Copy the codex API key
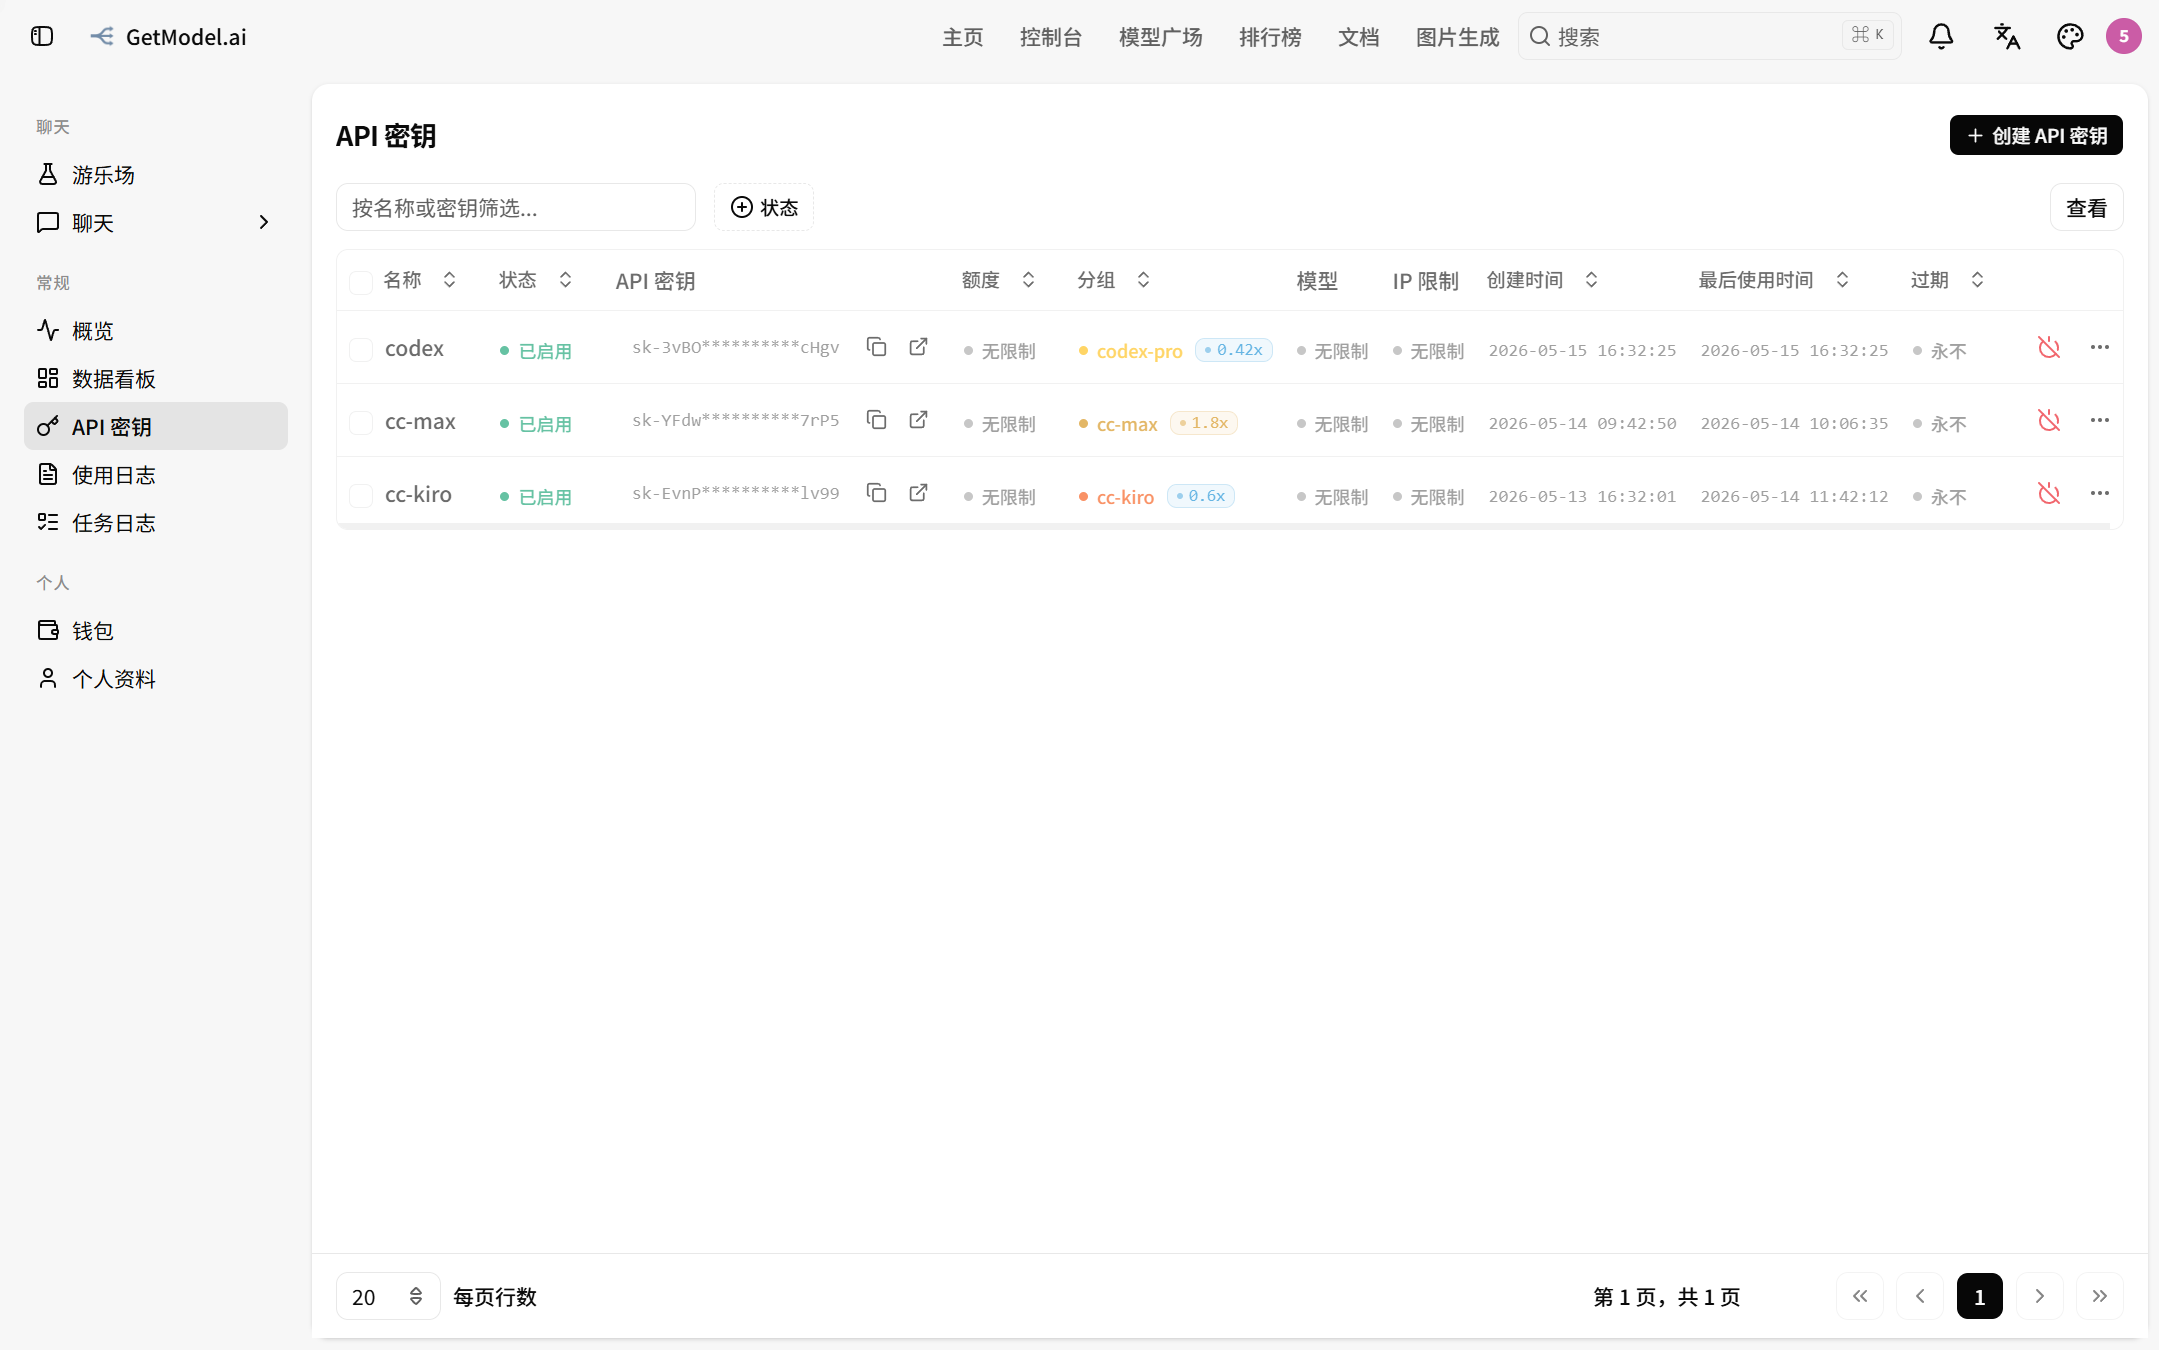Image resolution: width=2159 pixels, height=1350 pixels. [877, 347]
